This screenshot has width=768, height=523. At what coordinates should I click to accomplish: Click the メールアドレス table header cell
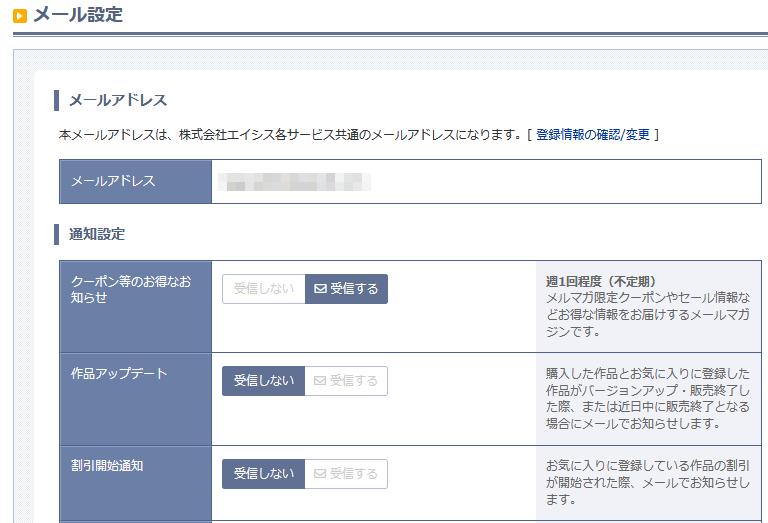point(136,181)
